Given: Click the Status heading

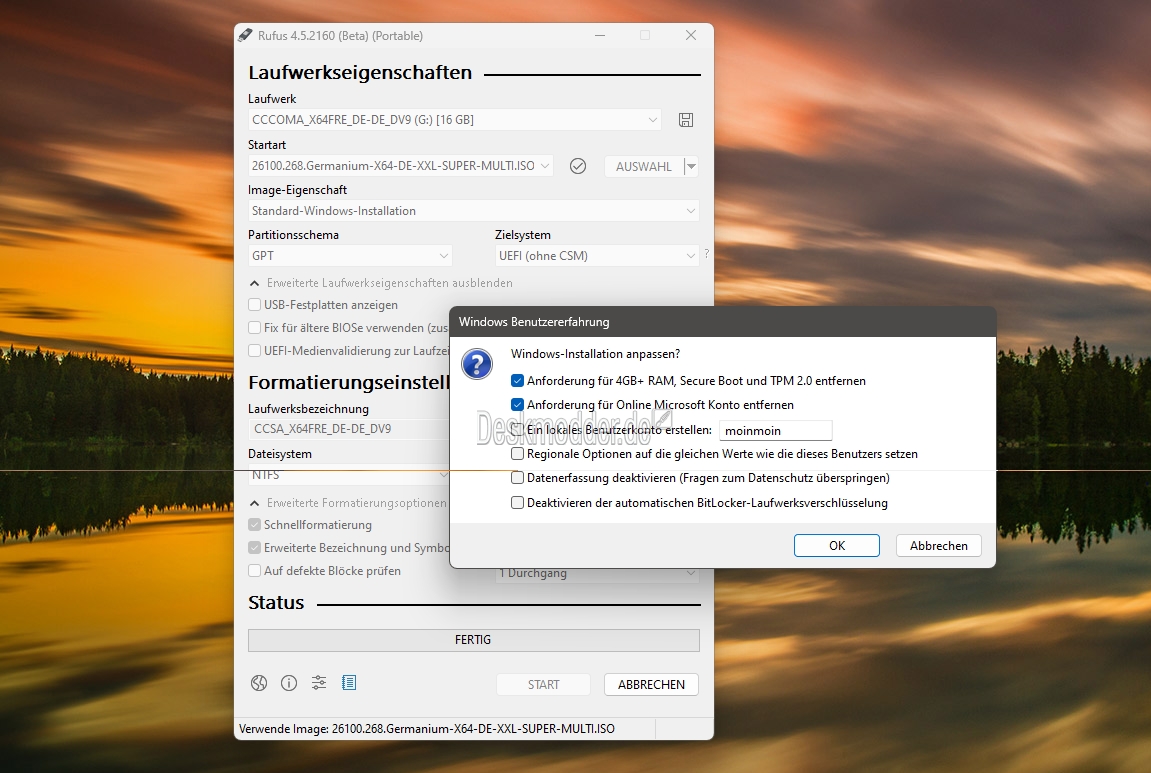Looking at the screenshot, I should (276, 603).
